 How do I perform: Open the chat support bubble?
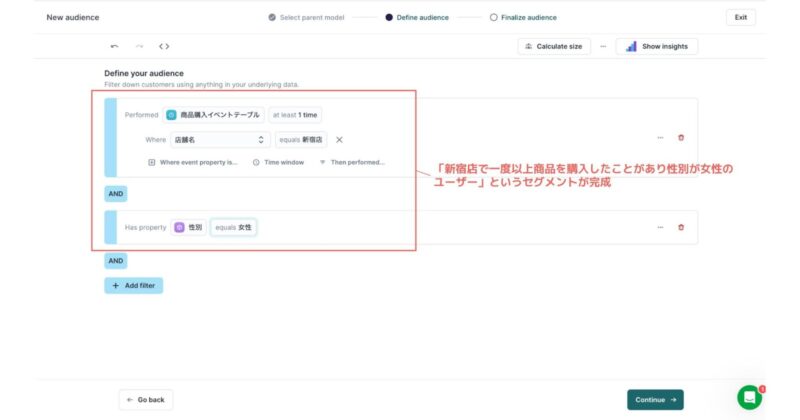[749, 397]
